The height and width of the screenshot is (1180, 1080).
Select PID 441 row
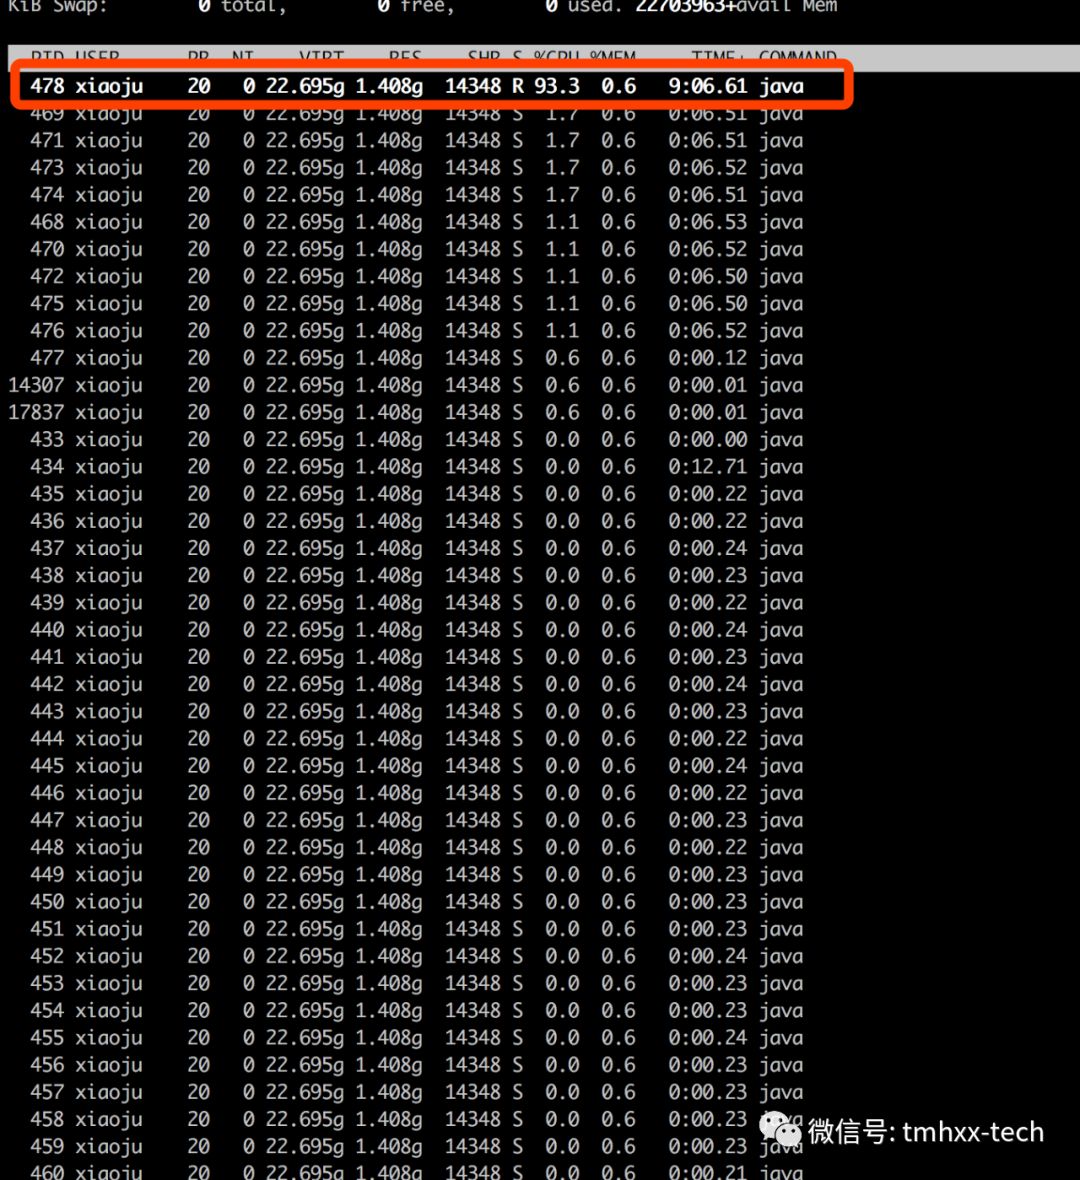pos(47,657)
